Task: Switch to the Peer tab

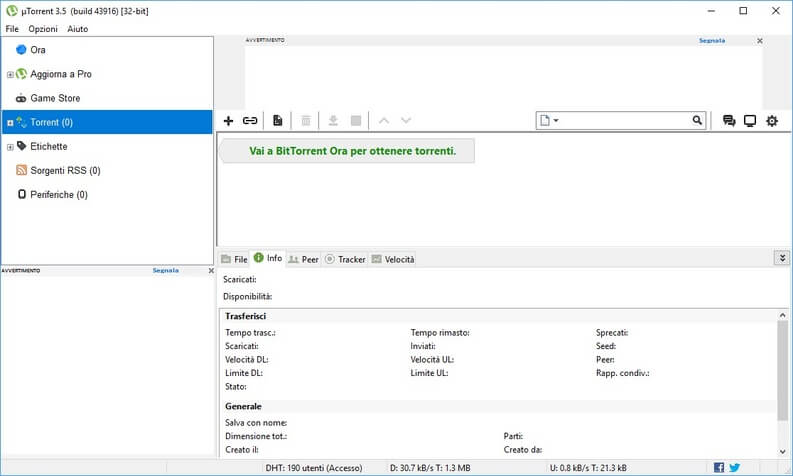Action: [x=303, y=259]
